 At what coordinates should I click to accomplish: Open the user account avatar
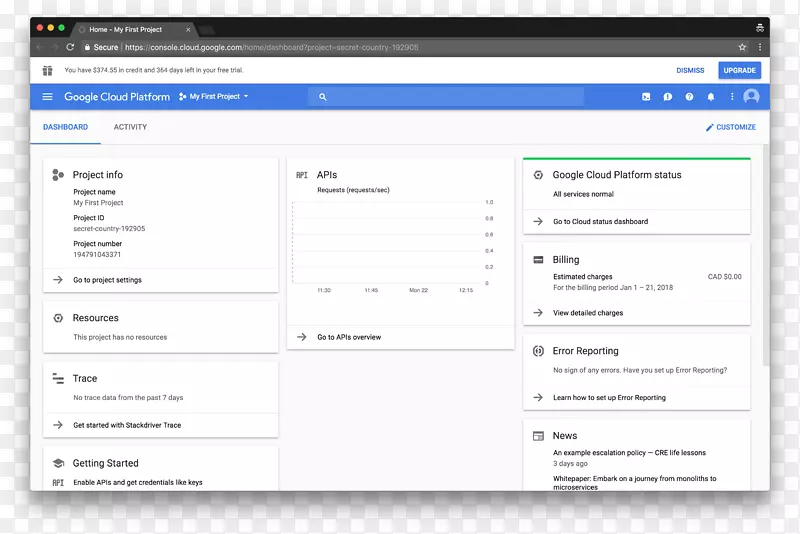coord(751,97)
